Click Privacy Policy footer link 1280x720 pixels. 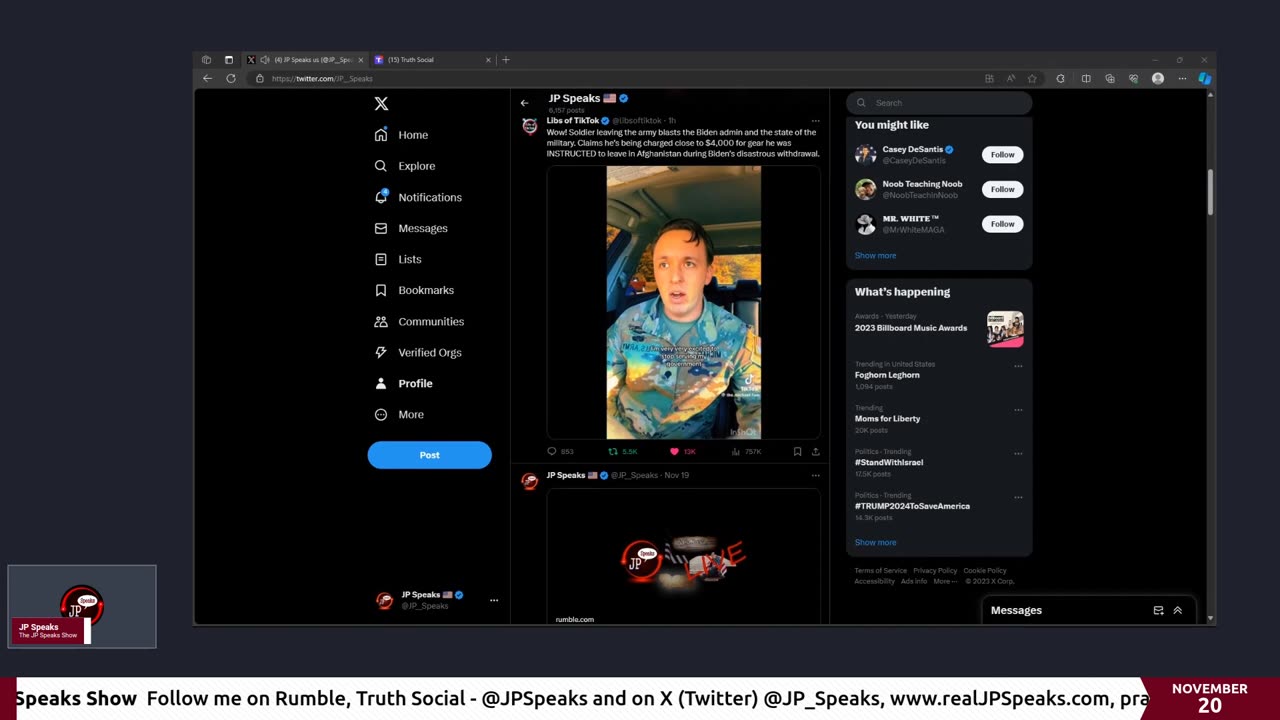click(x=935, y=570)
